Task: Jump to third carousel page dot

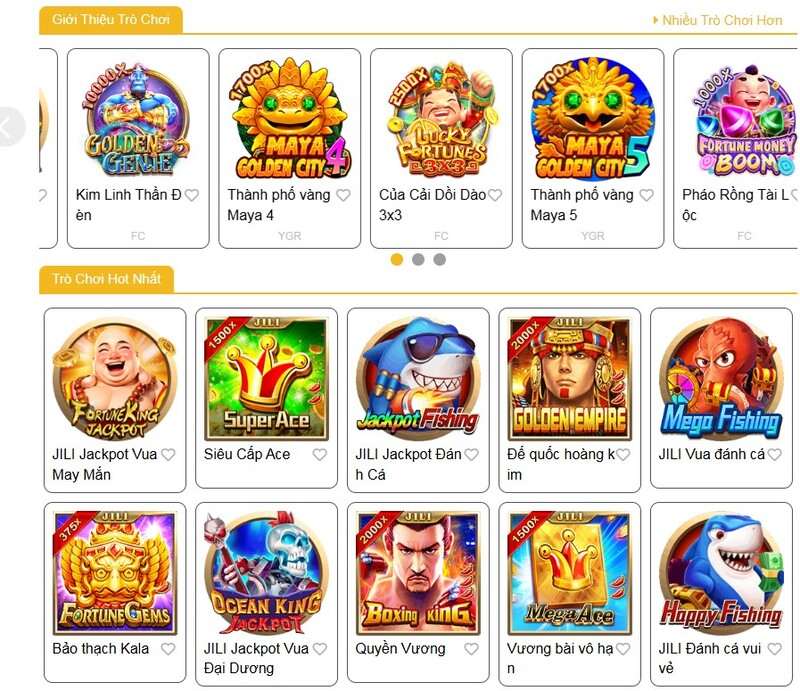Action: tap(440, 259)
